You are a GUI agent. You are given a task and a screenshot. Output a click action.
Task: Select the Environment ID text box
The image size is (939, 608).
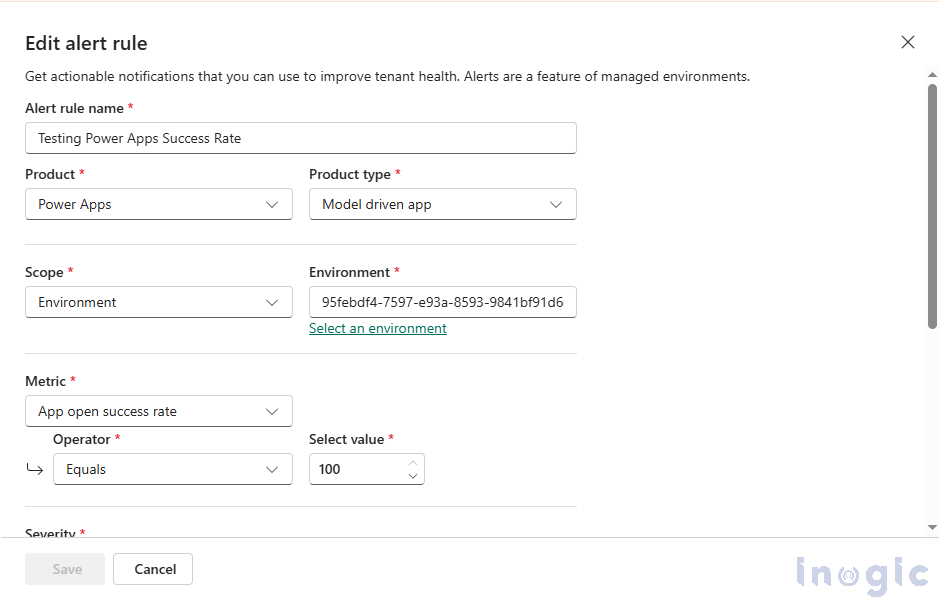point(442,302)
